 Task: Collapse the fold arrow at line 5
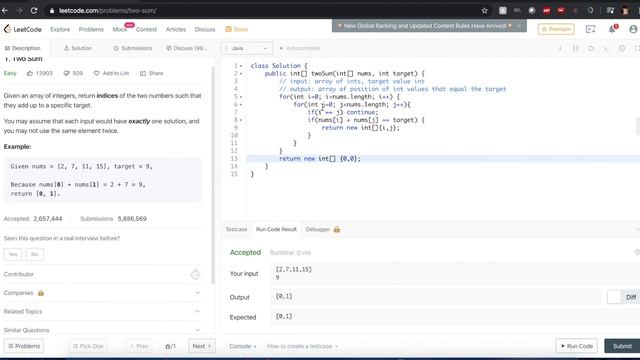click(241, 97)
